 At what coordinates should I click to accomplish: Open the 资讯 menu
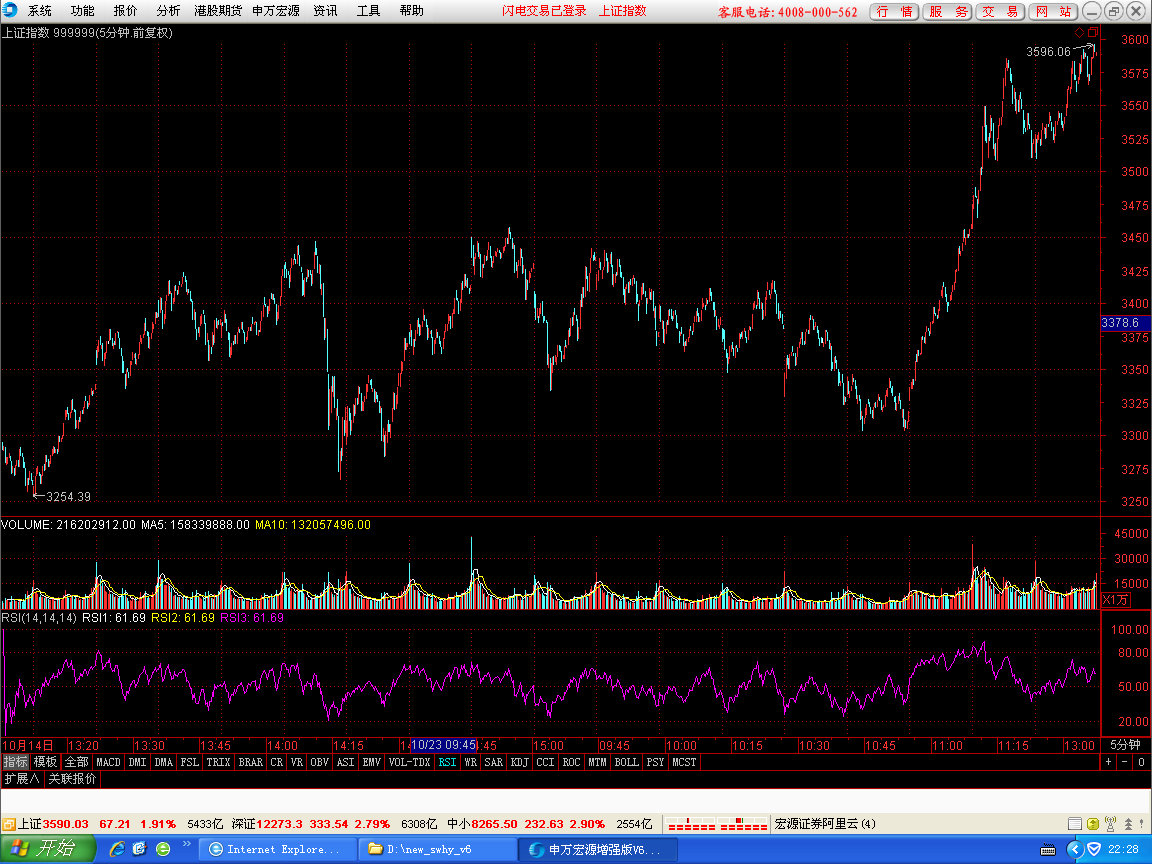(325, 10)
